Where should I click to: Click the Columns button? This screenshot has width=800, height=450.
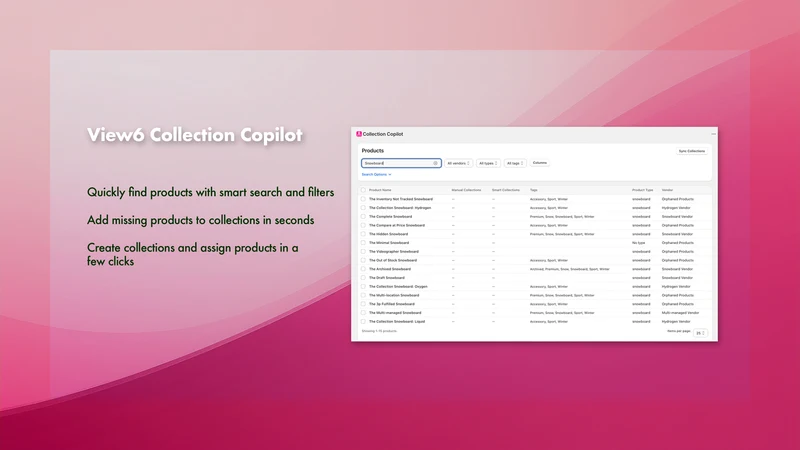point(540,163)
